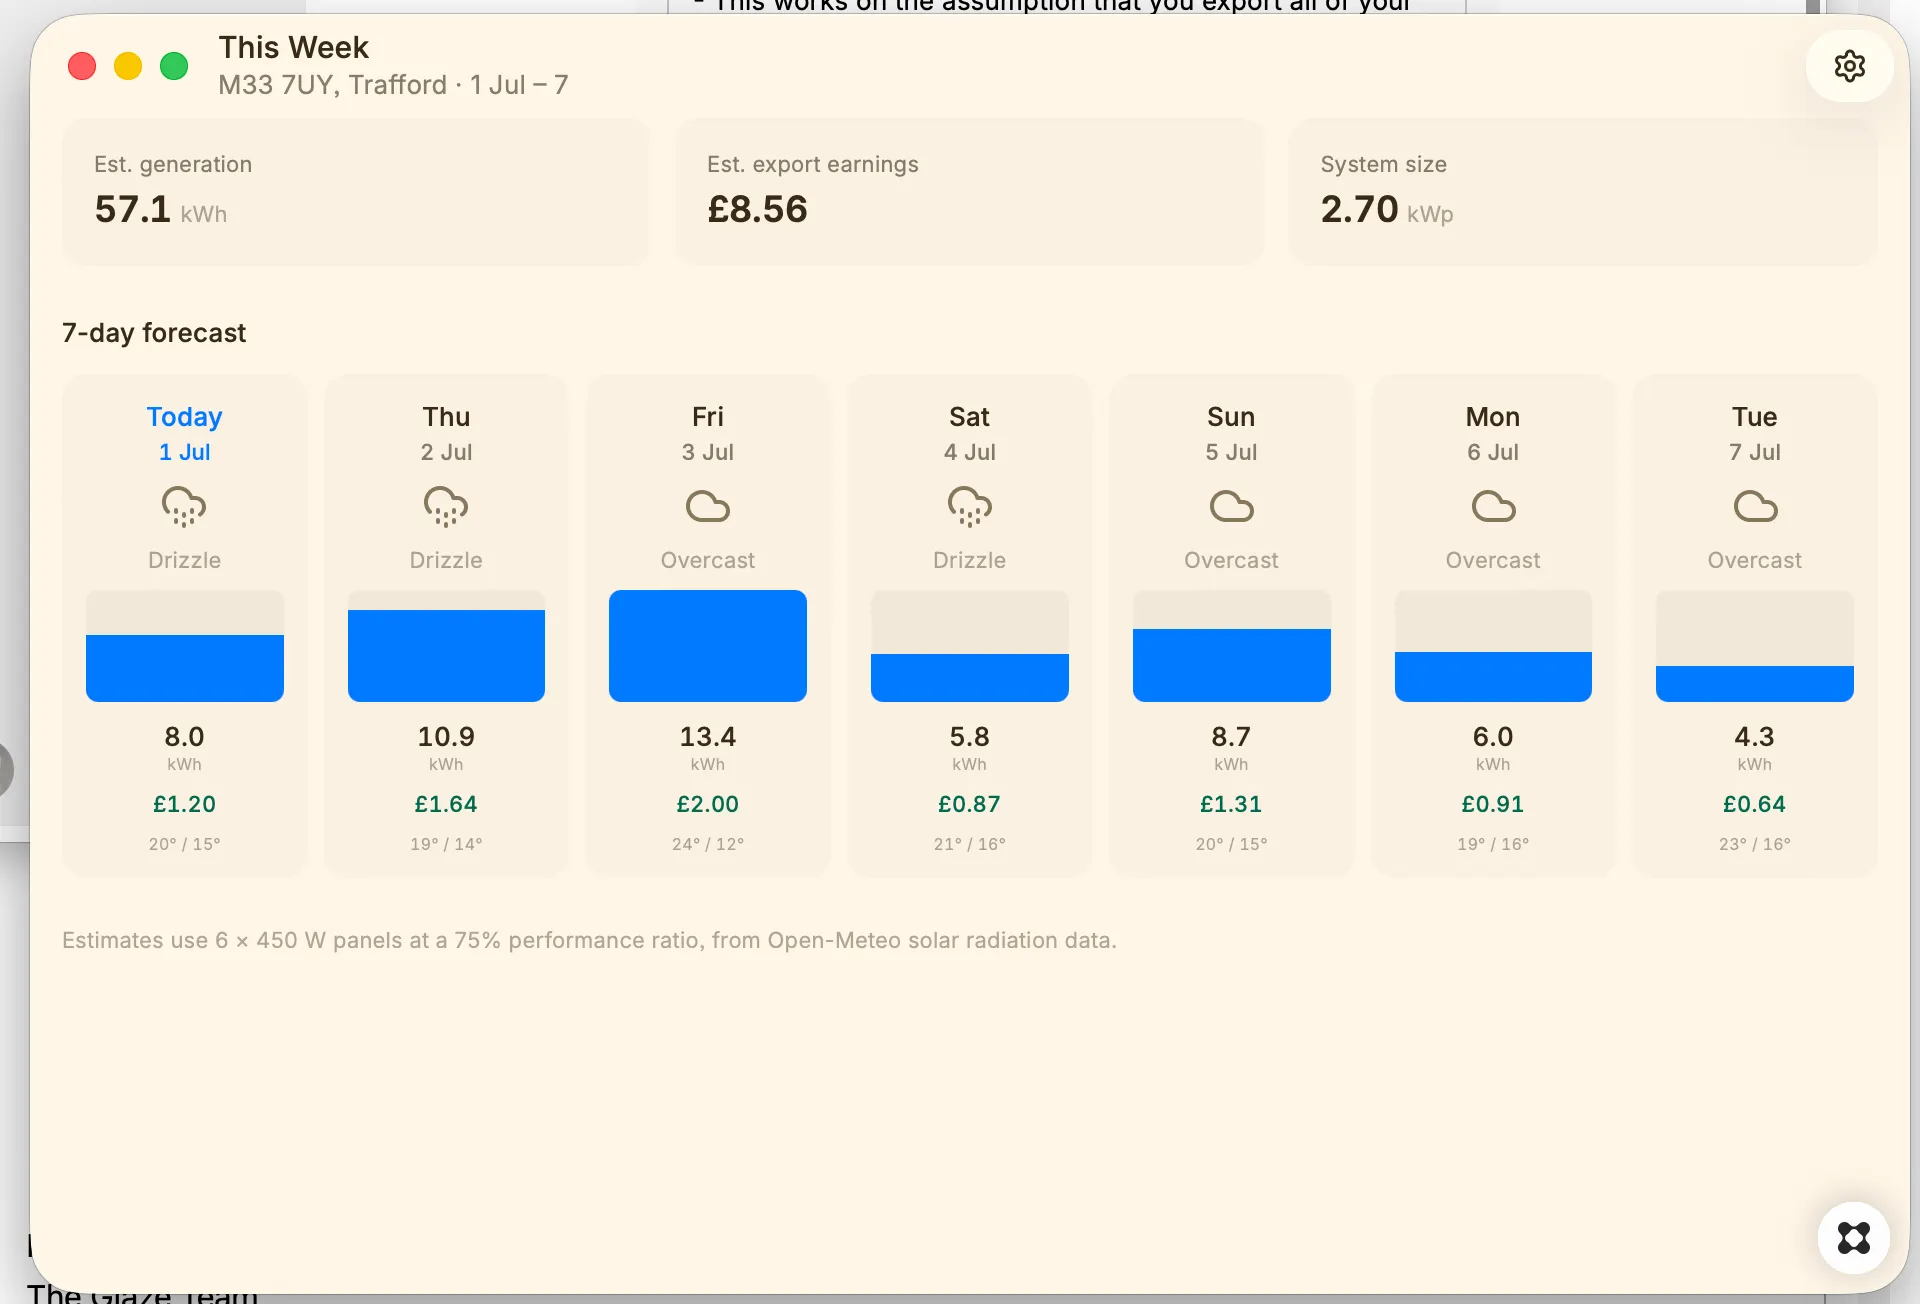Minimize the window with the yellow button
The height and width of the screenshot is (1304, 1920).
128,66
